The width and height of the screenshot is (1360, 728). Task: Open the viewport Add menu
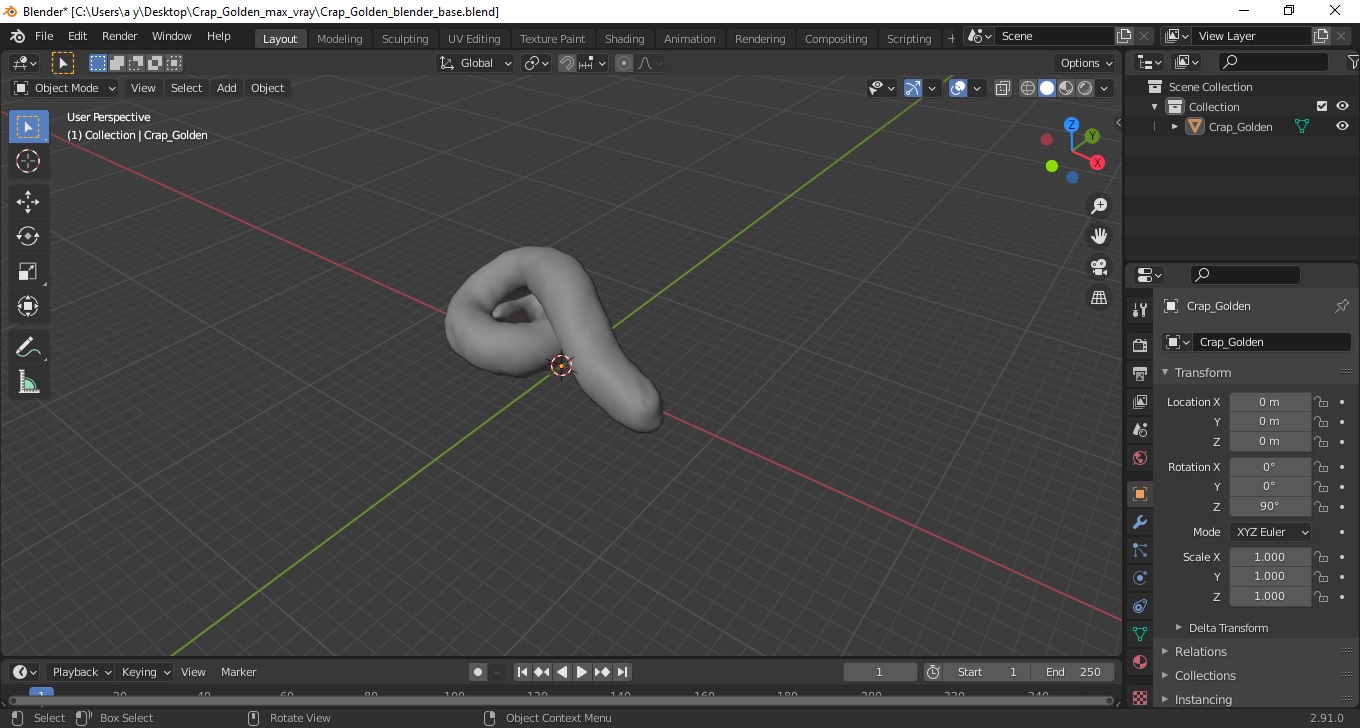pyautogui.click(x=227, y=88)
